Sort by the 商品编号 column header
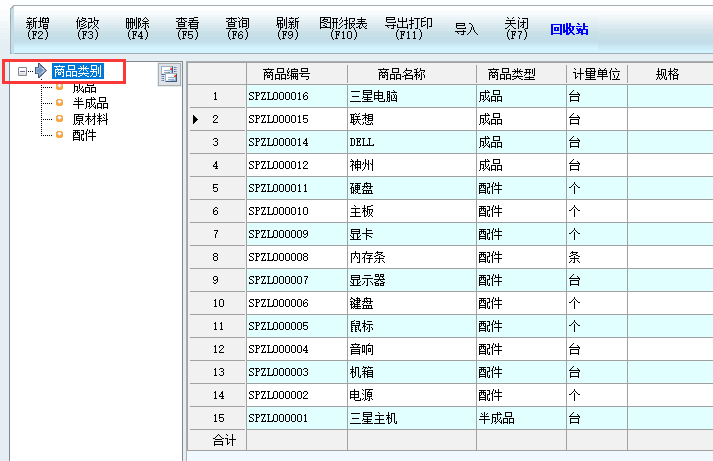Screen dimensions: 713x461 (297, 75)
